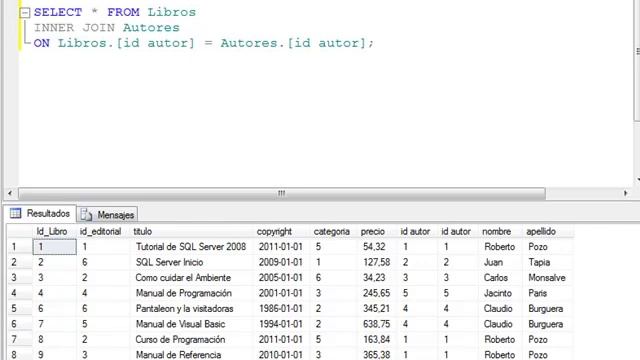
Task: Click 'Autores' after INNER JOIN in query
Action: coord(151,28)
